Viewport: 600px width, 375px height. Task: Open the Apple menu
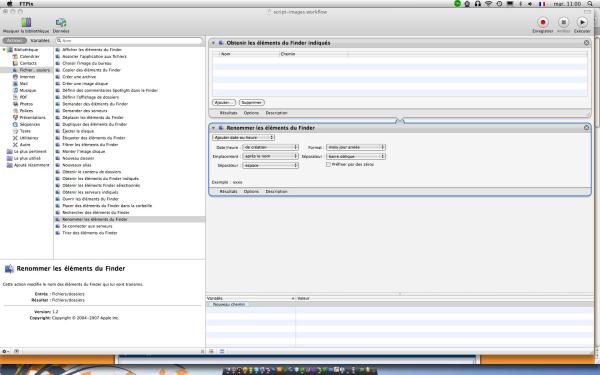[x=10, y=3]
